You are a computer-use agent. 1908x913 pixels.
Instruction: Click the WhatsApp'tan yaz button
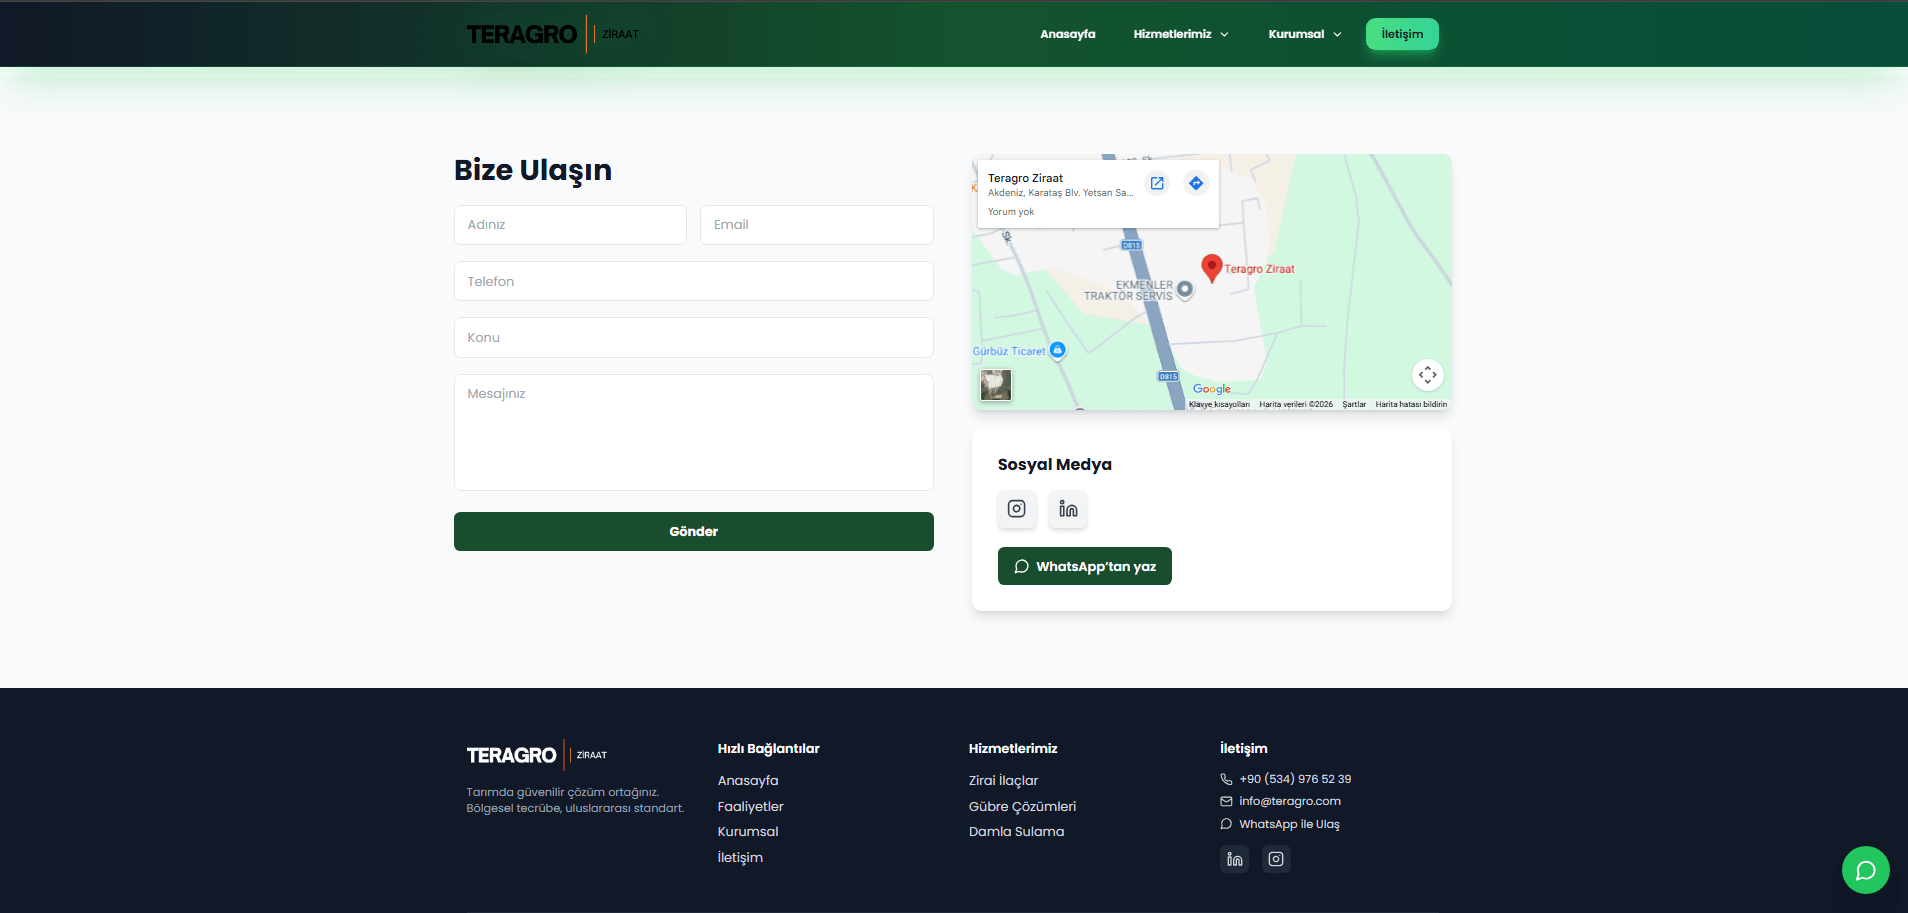tap(1085, 566)
